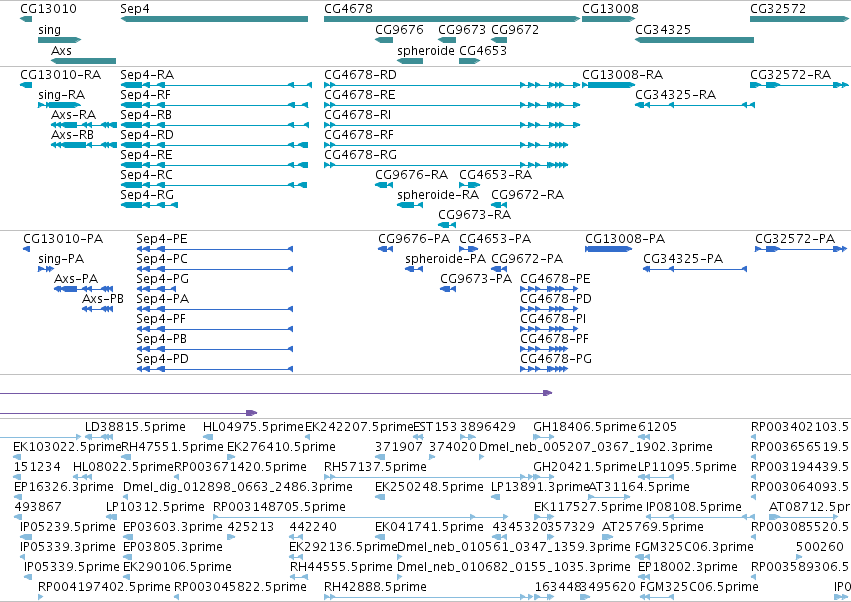Select the CG13010 gene label
Image resolution: width=851 pixels, height=602 pixels.
click(x=48, y=9)
